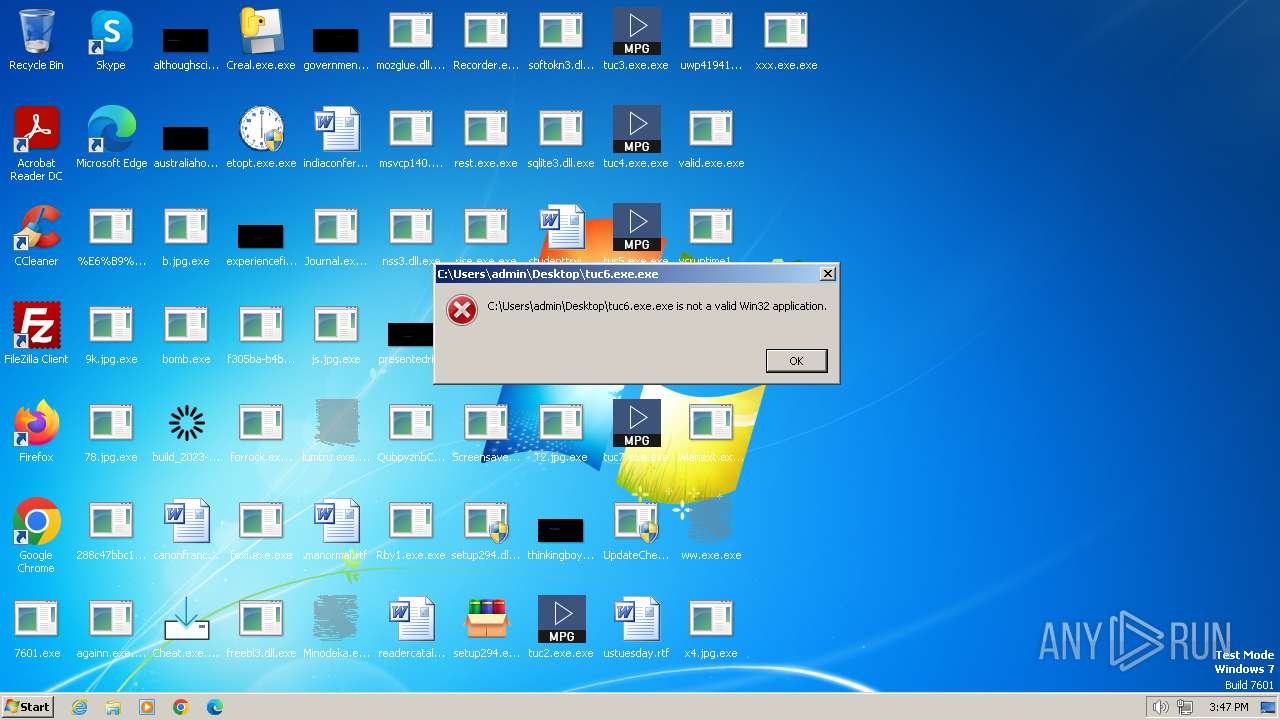Select the xxx.exe.exe file icon

[x=786, y=31]
